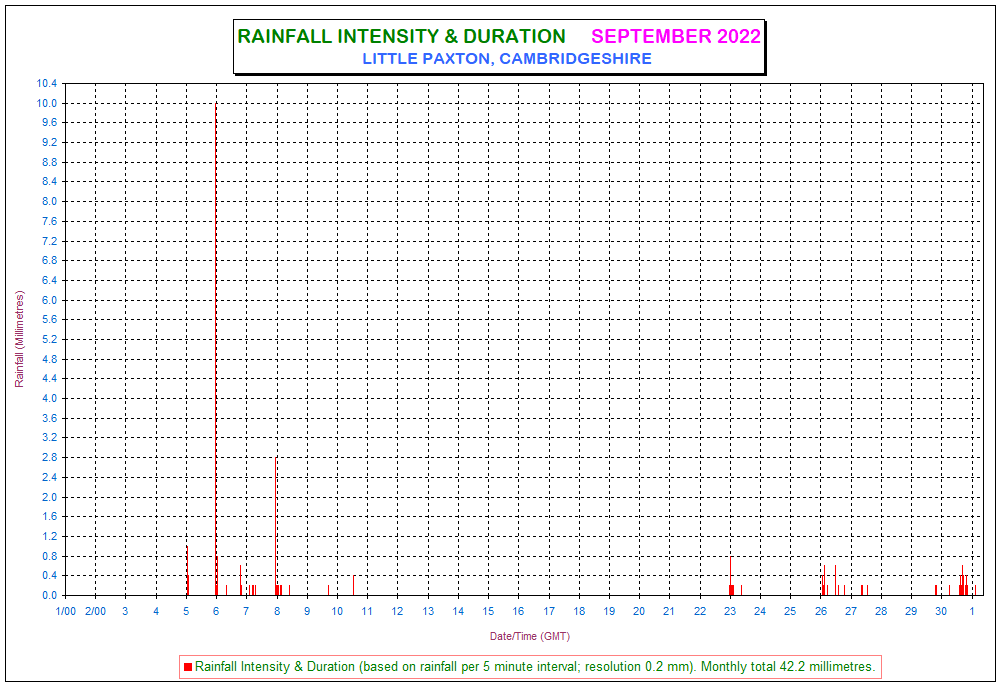Click the 2.8 y-axis value
The image size is (1001, 686).
(x=49, y=458)
